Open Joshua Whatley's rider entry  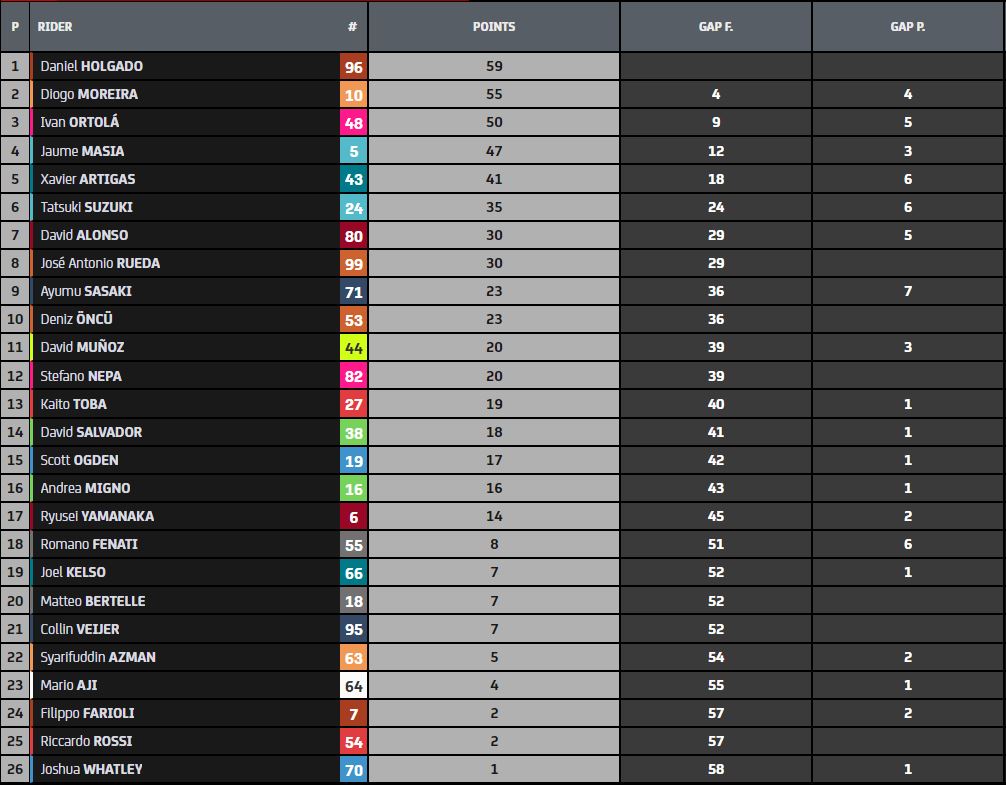point(91,769)
